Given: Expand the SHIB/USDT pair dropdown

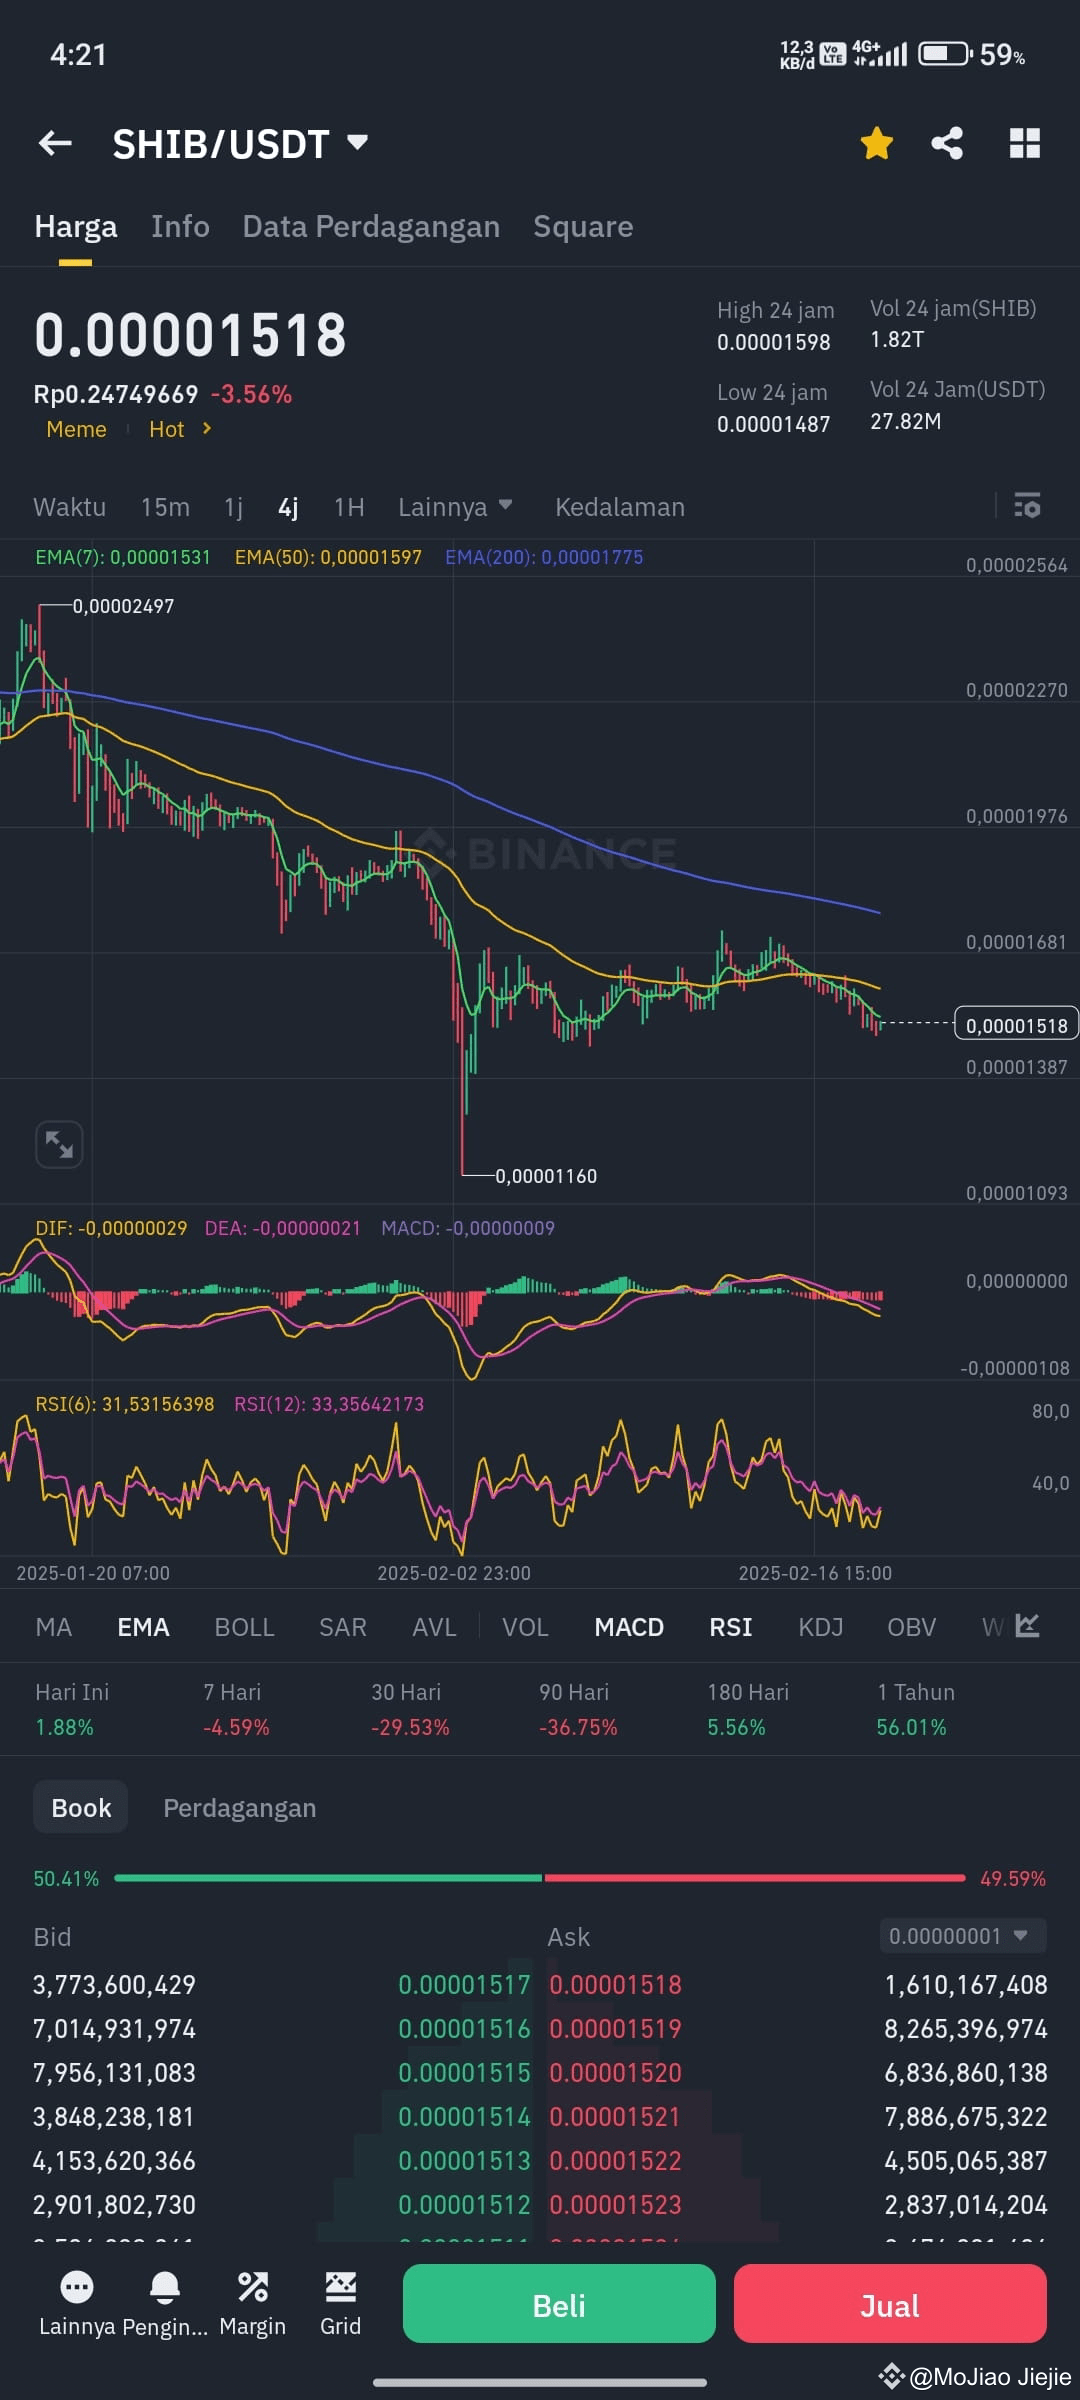Looking at the screenshot, I should tap(358, 142).
